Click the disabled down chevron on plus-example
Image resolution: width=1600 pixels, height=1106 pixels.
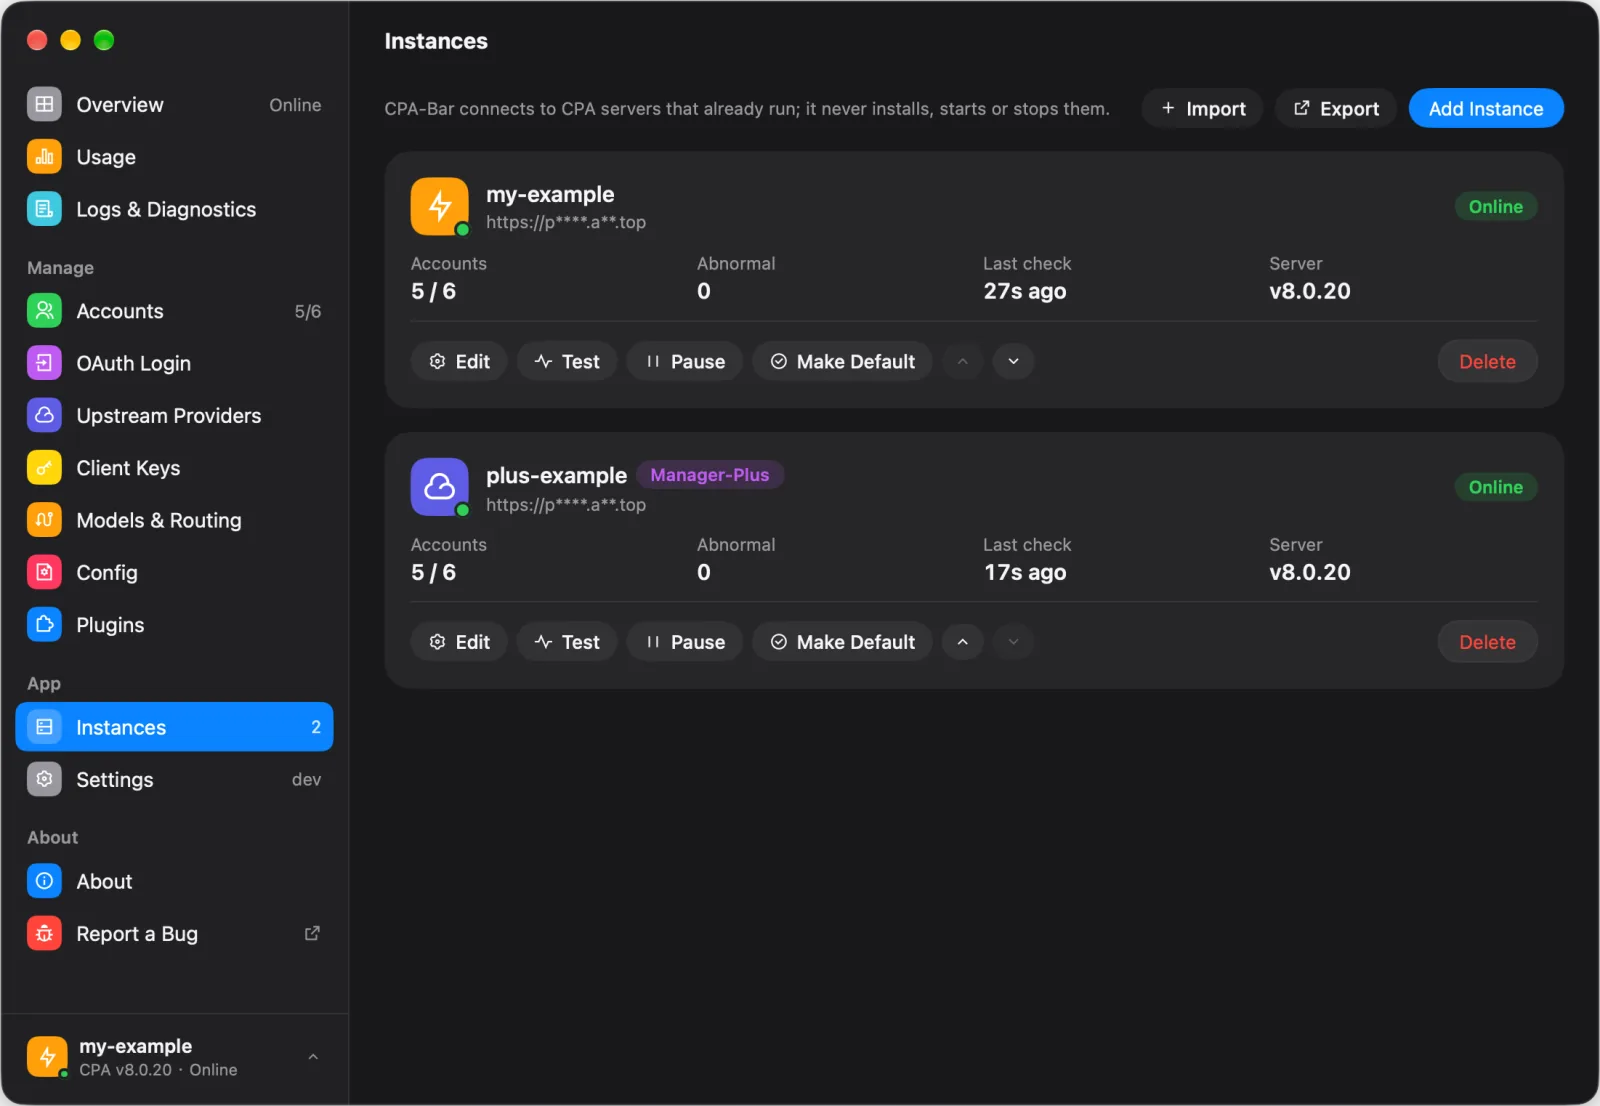click(x=1013, y=642)
